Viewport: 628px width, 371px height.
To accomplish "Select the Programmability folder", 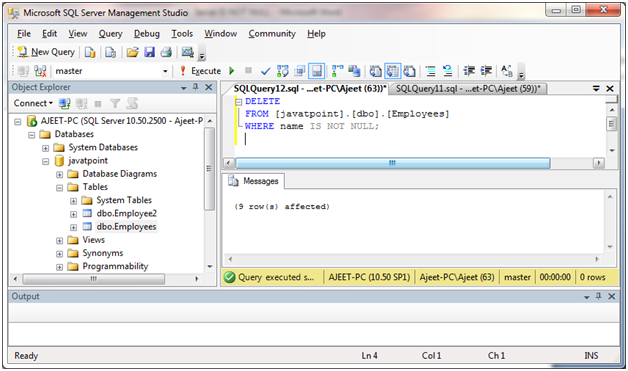I will click(x=115, y=266).
